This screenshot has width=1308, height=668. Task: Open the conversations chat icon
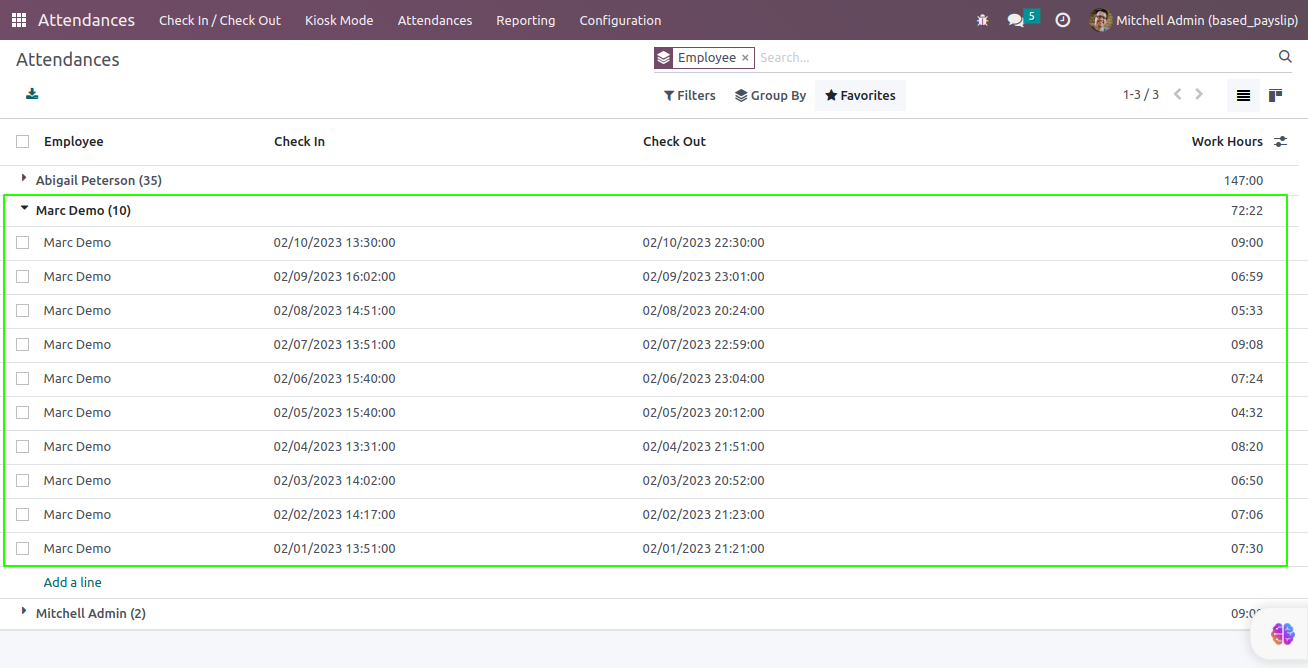pyautogui.click(x=1016, y=20)
